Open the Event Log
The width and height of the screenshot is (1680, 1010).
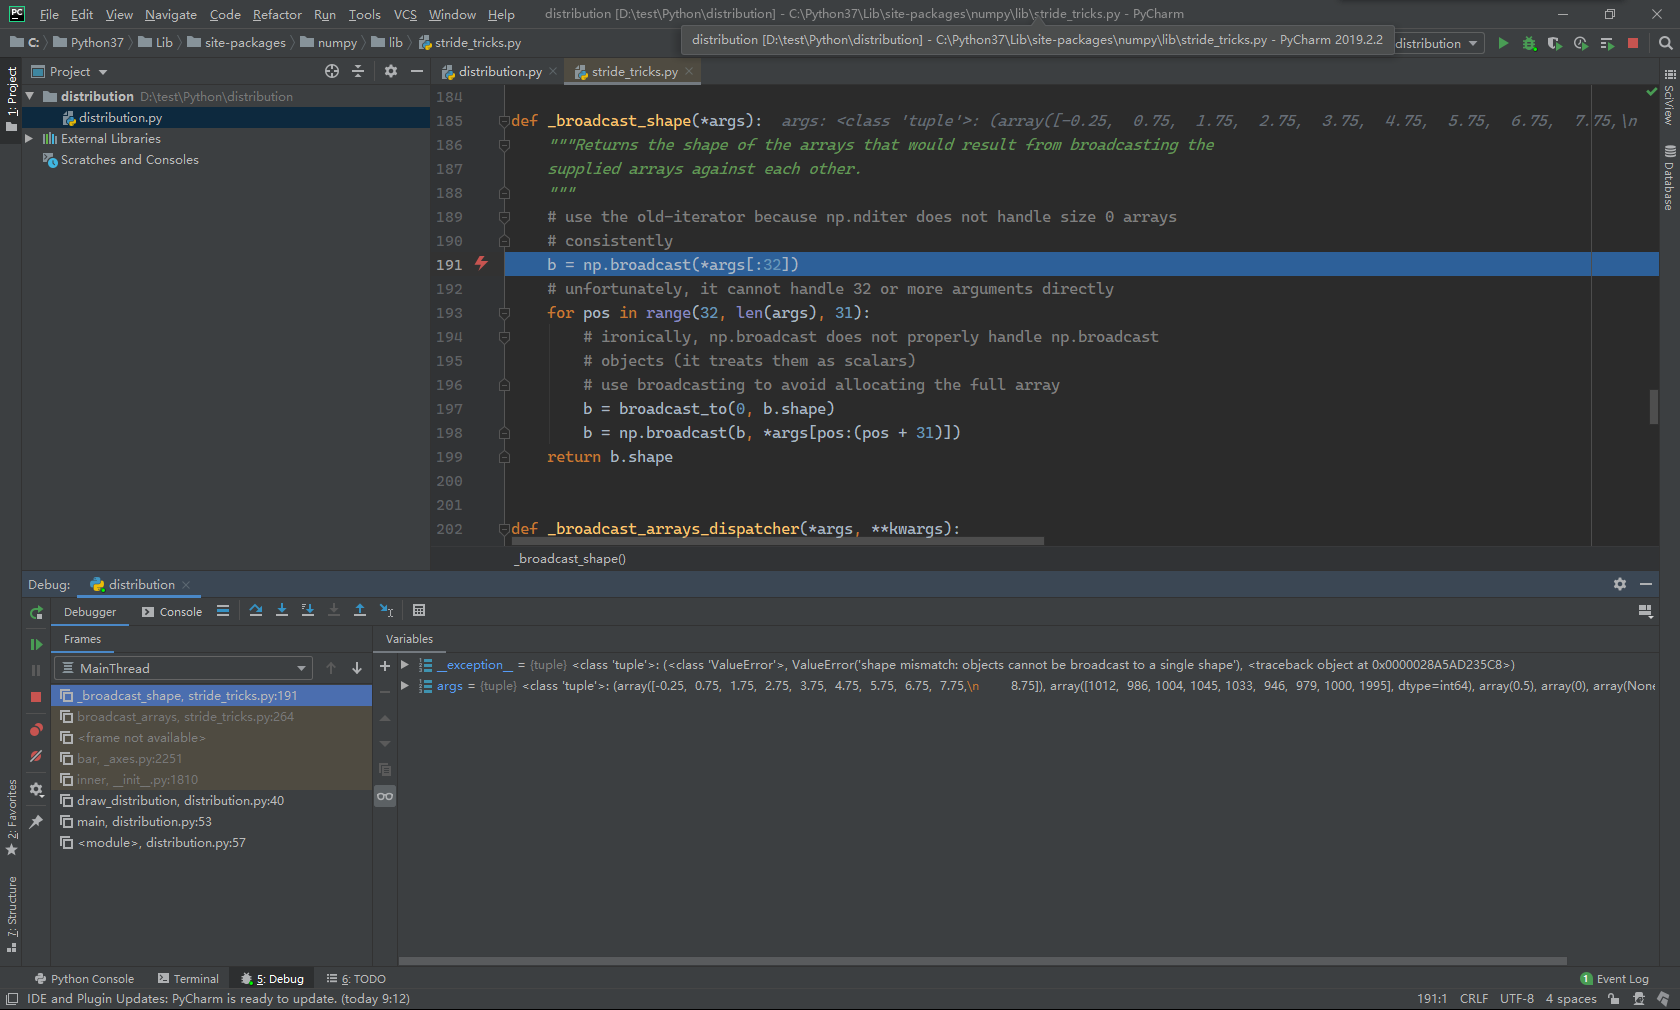point(1614,979)
